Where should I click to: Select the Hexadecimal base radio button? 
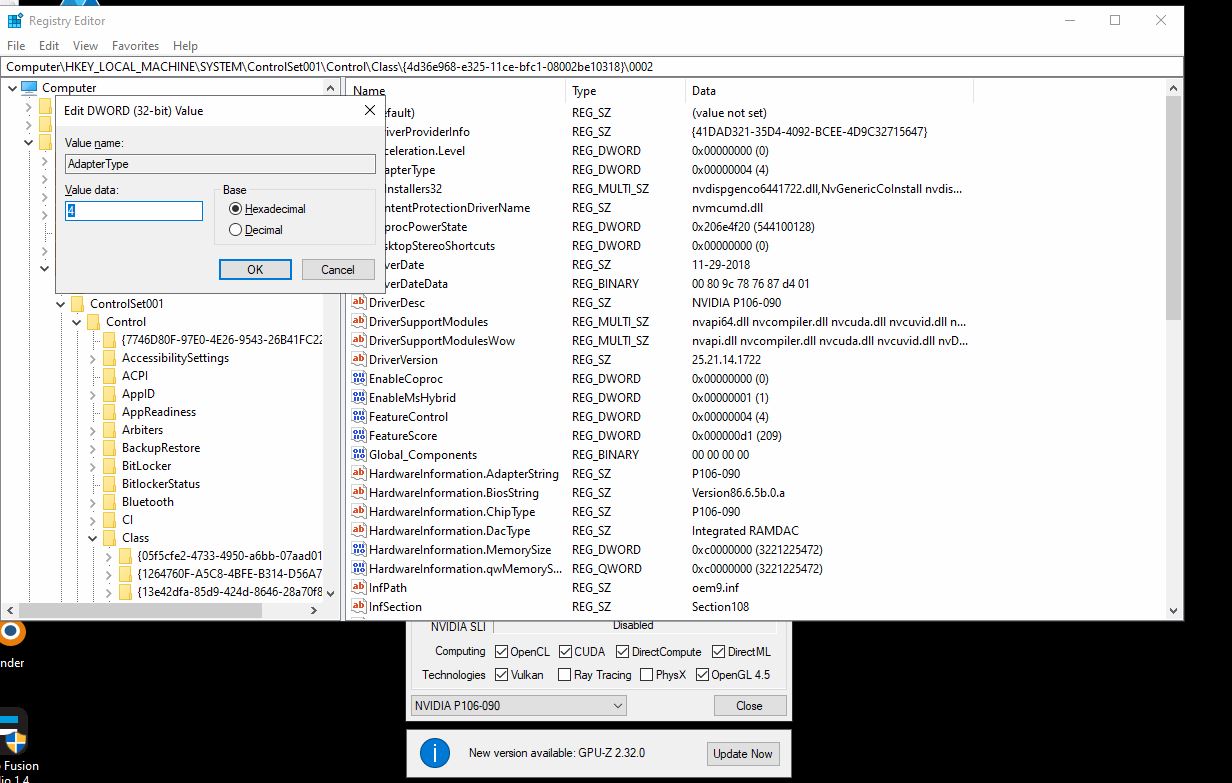[236, 209]
